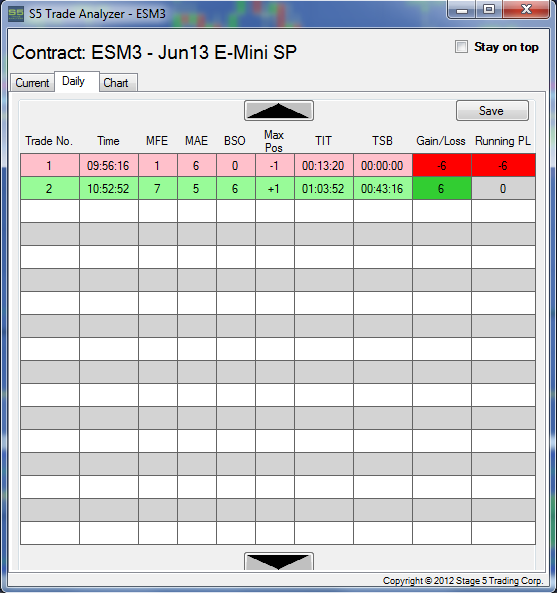Click Max Pos value -1
The height and width of the screenshot is (593, 557).
(275, 165)
